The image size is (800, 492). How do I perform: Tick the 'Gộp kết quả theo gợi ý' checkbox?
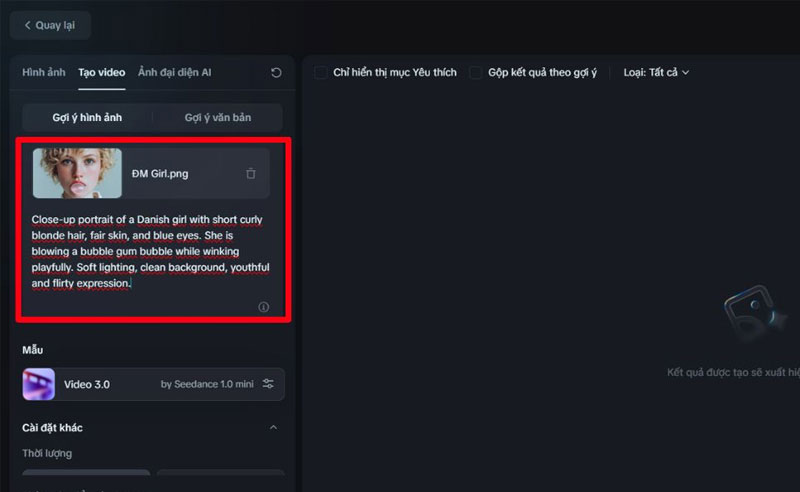(x=476, y=72)
